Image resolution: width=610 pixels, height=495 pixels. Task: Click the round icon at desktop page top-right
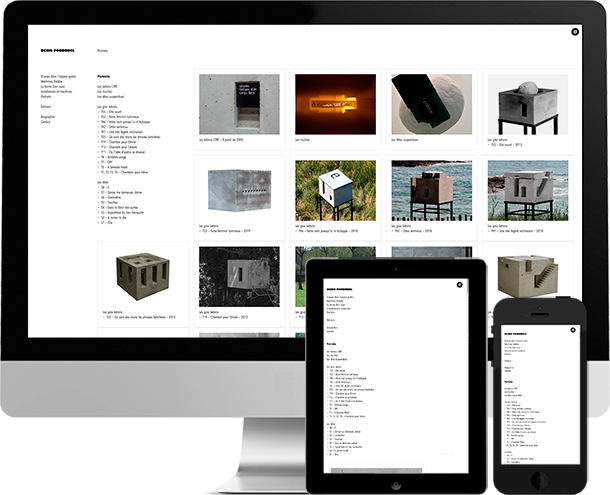pyautogui.click(x=575, y=32)
